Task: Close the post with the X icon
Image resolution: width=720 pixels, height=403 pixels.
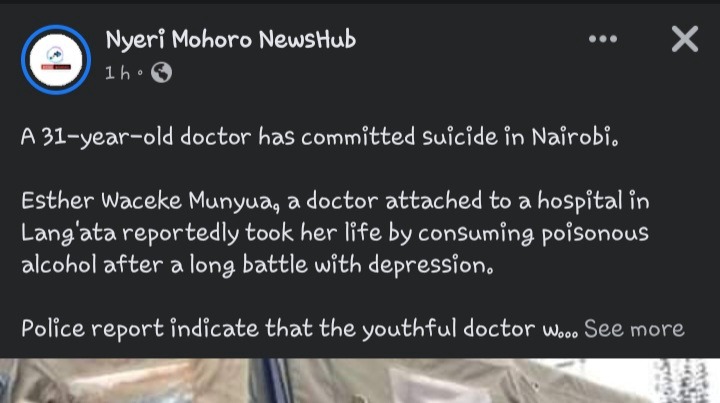Action: pos(685,39)
